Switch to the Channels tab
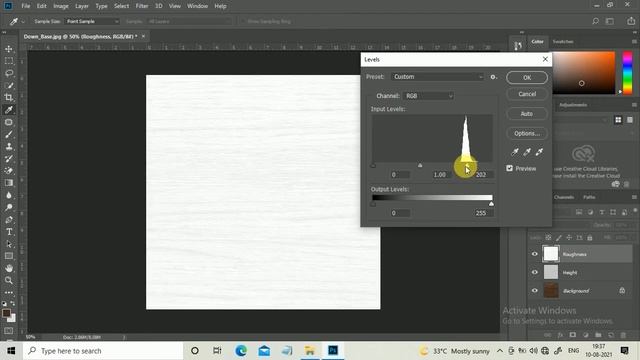Image resolution: width=640 pixels, height=360 pixels. pos(564,197)
